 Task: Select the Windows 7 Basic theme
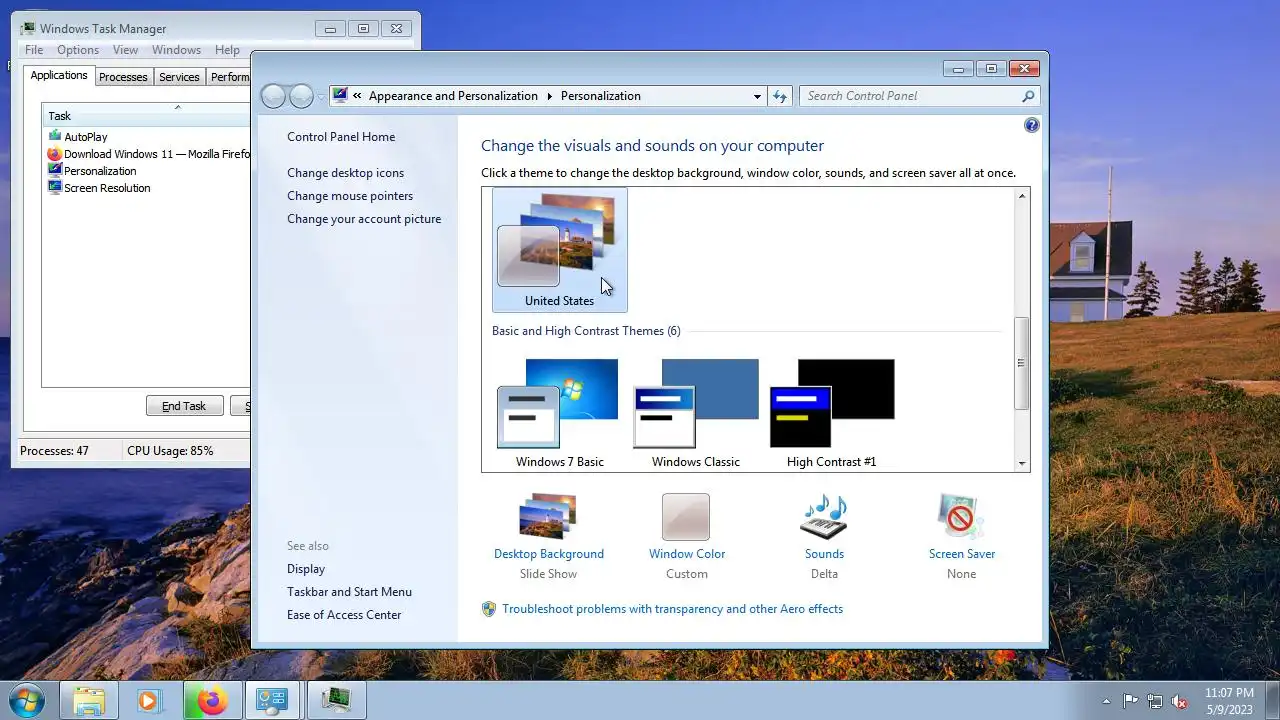tap(560, 413)
